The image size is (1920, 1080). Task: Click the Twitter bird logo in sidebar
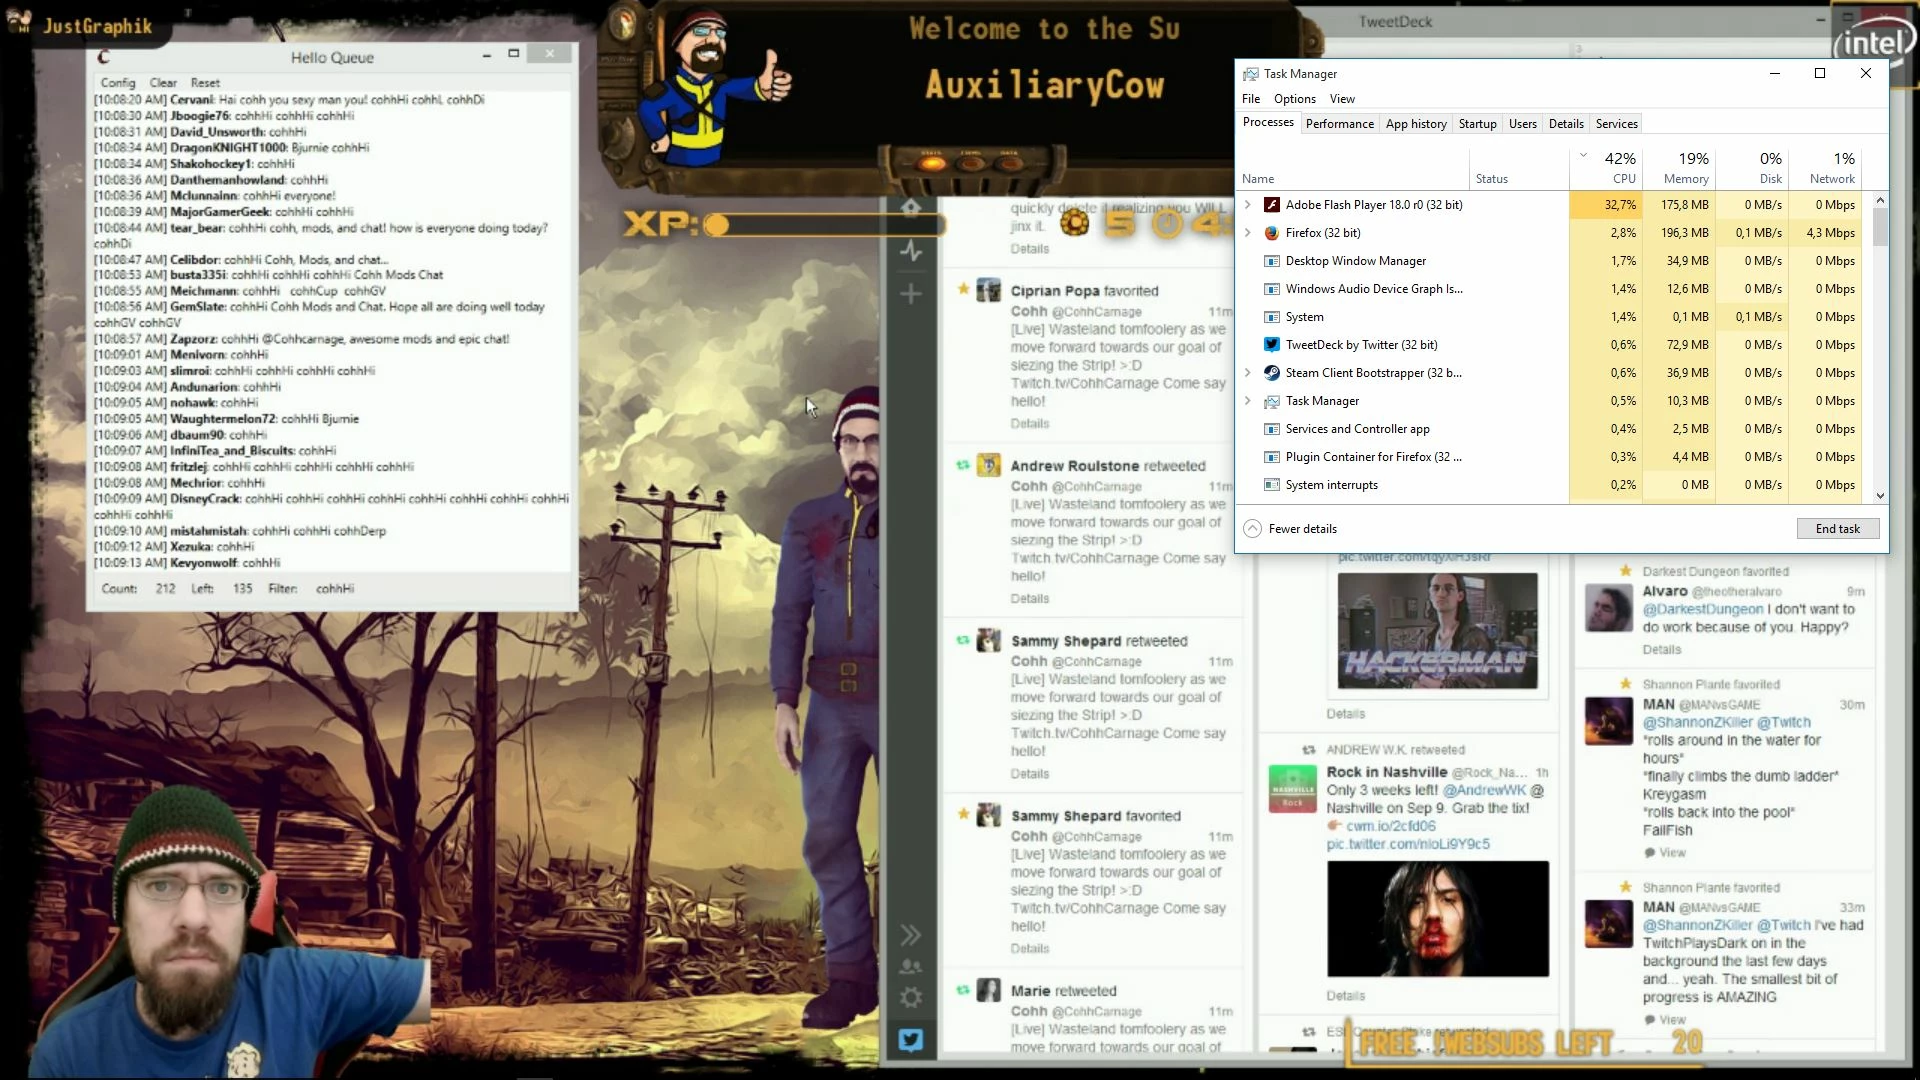[910, 1040]
